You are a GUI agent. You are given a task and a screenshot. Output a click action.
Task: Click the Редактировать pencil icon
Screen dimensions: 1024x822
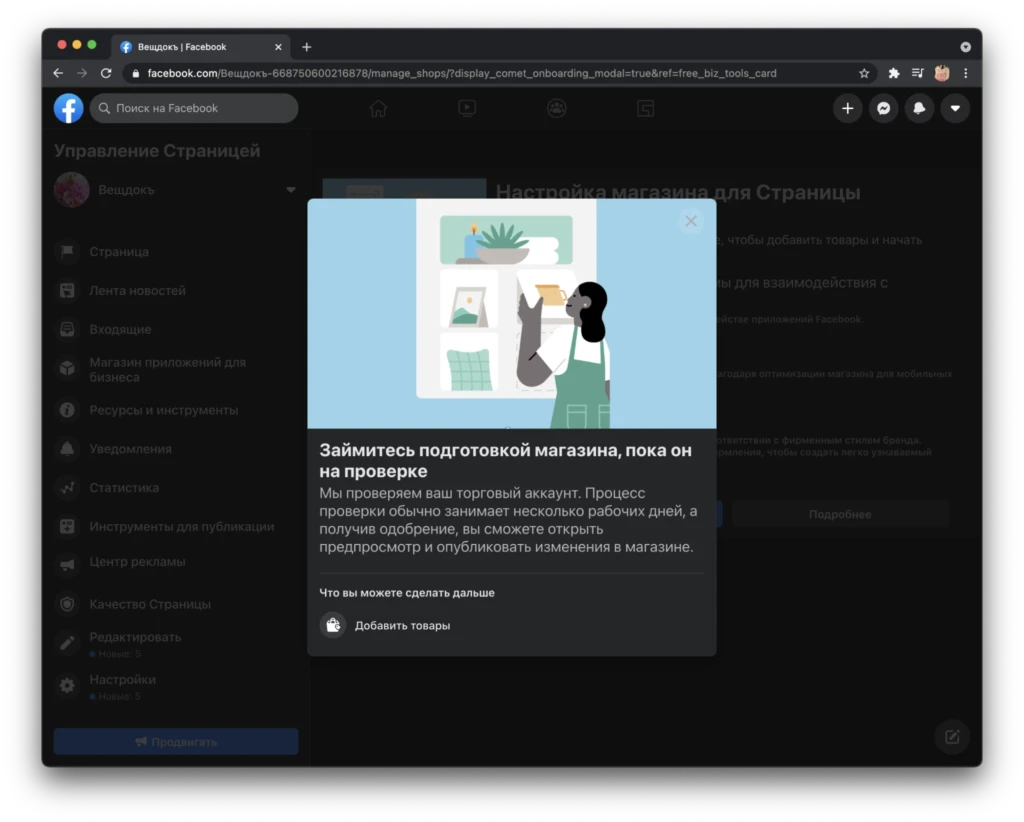[x=67, y=643]
